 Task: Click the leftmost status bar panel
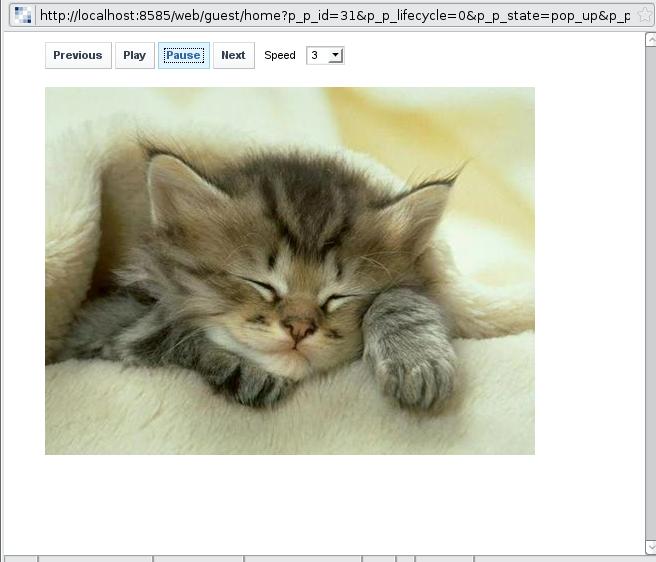click(20, 558)
